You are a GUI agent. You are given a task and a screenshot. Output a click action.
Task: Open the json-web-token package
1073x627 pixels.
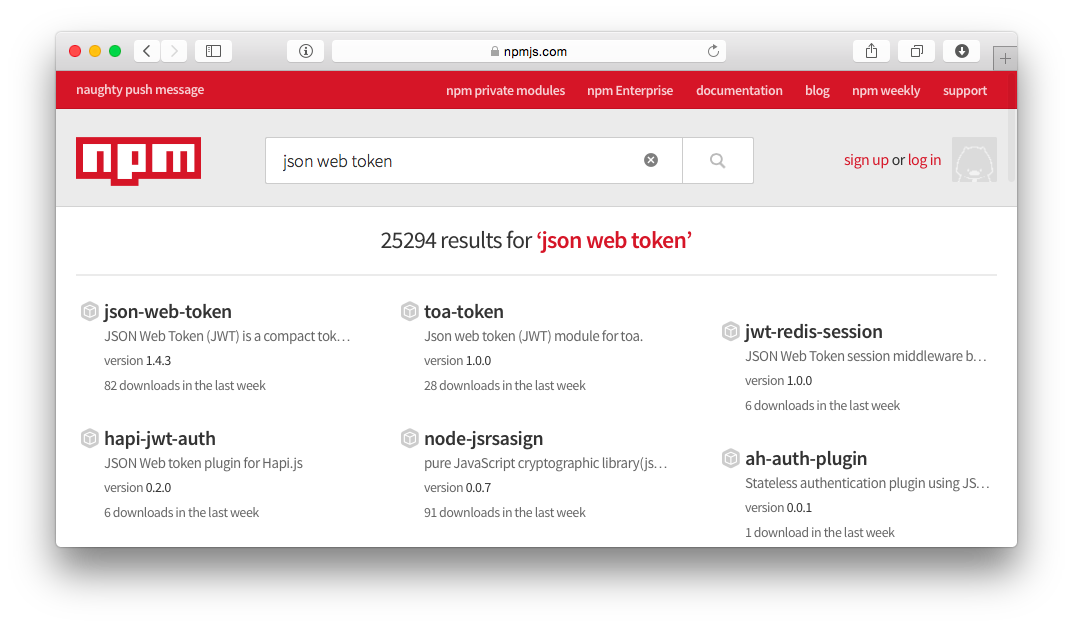point(168,311)
